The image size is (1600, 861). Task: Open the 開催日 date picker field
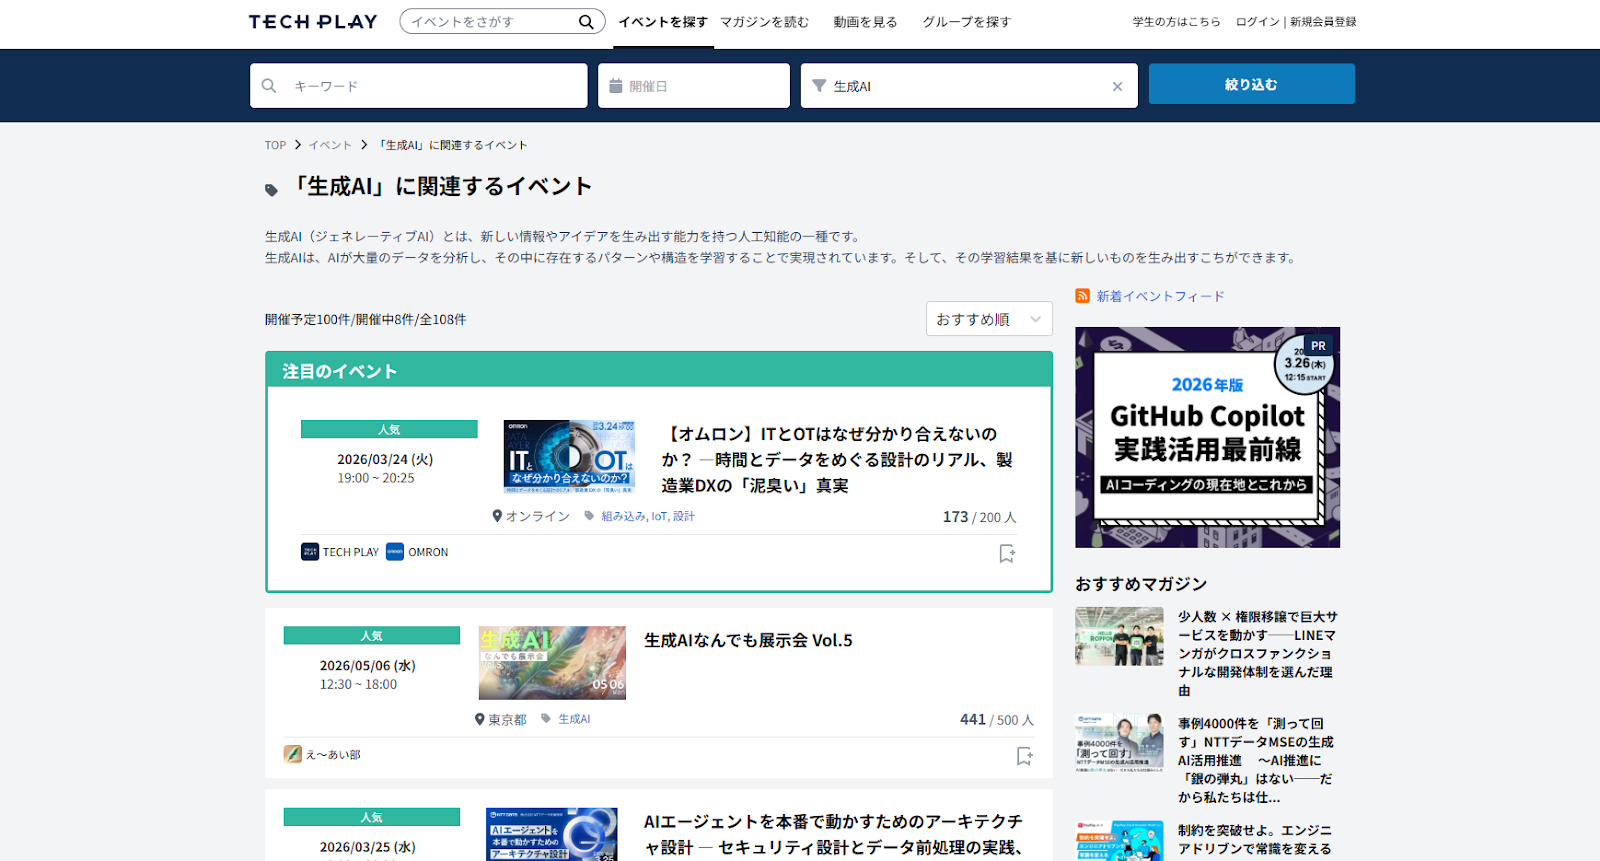694,86
